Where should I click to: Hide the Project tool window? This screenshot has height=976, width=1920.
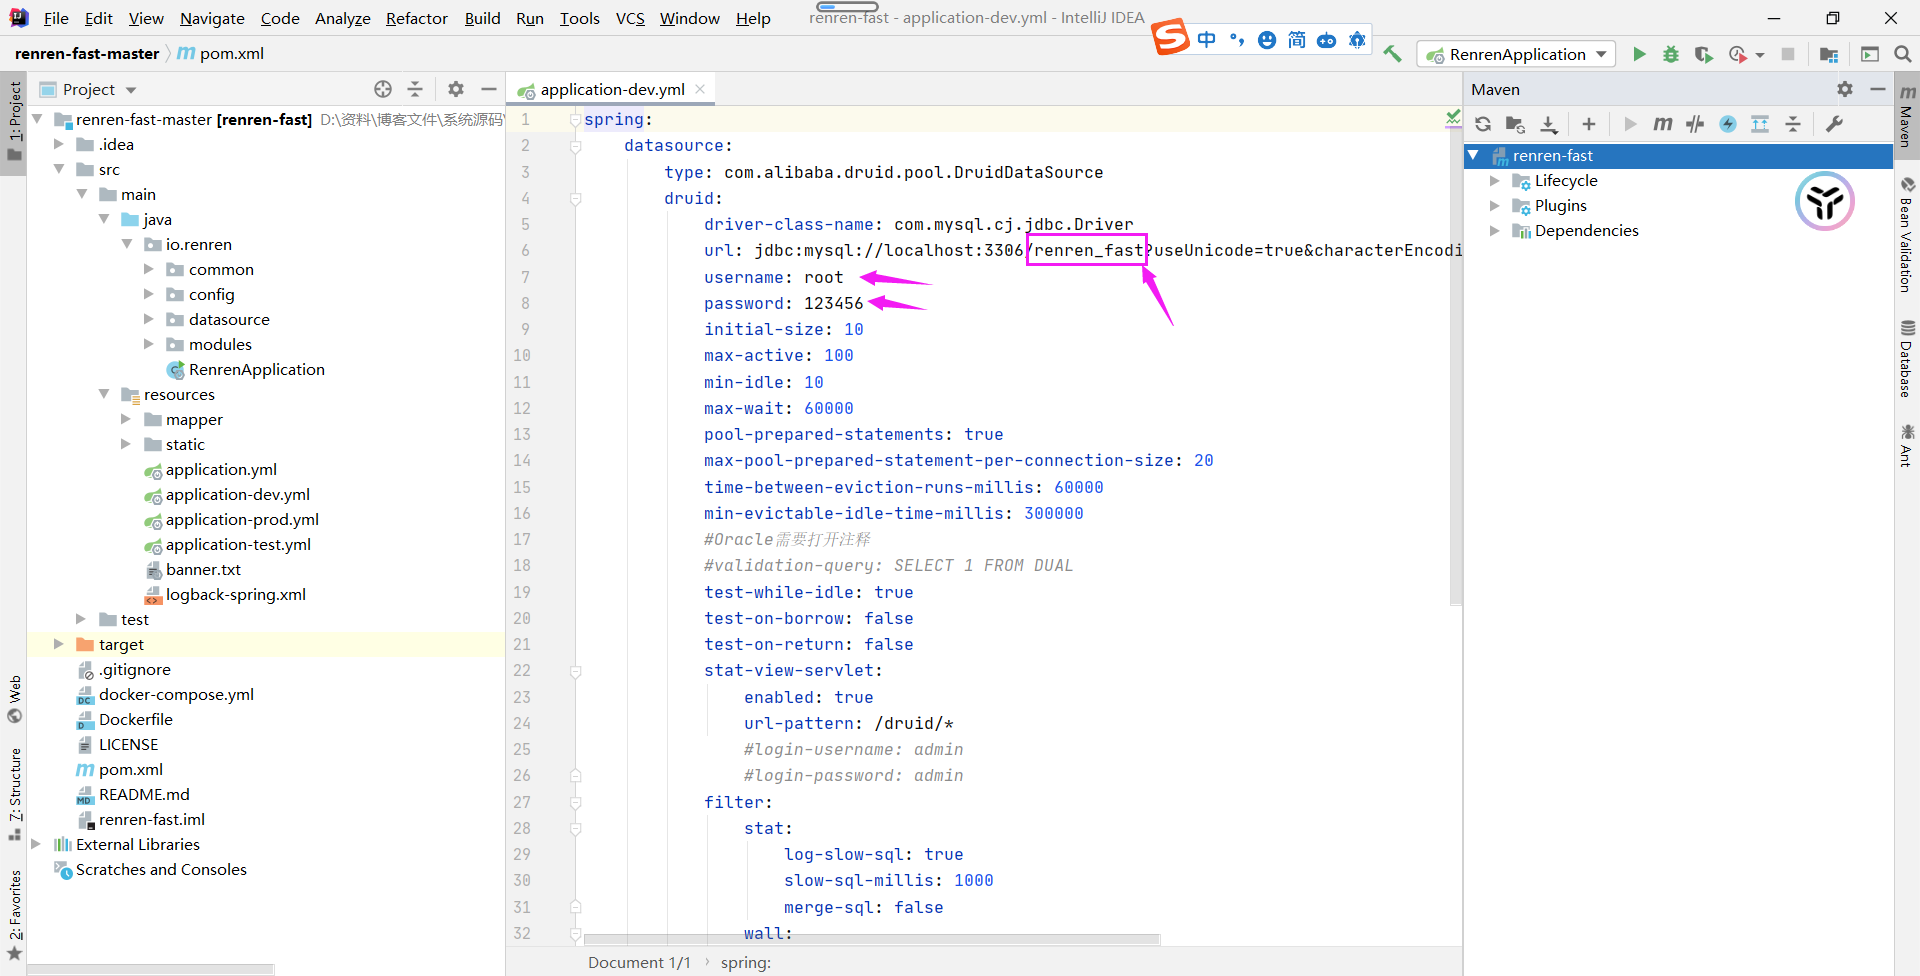(489, 89)
